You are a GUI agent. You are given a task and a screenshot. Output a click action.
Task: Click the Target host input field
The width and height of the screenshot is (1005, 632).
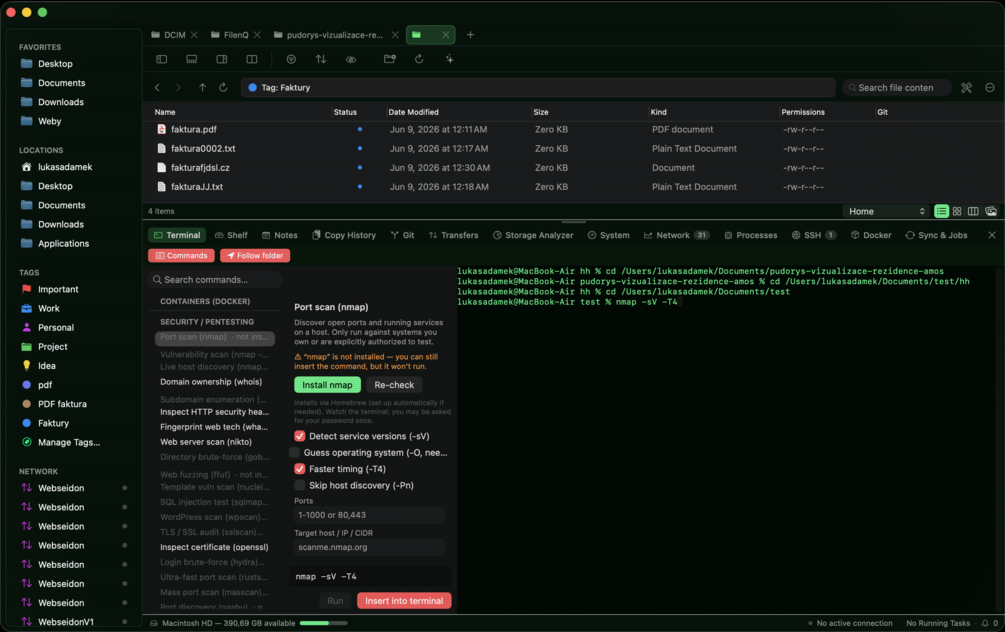coord(369,547)
